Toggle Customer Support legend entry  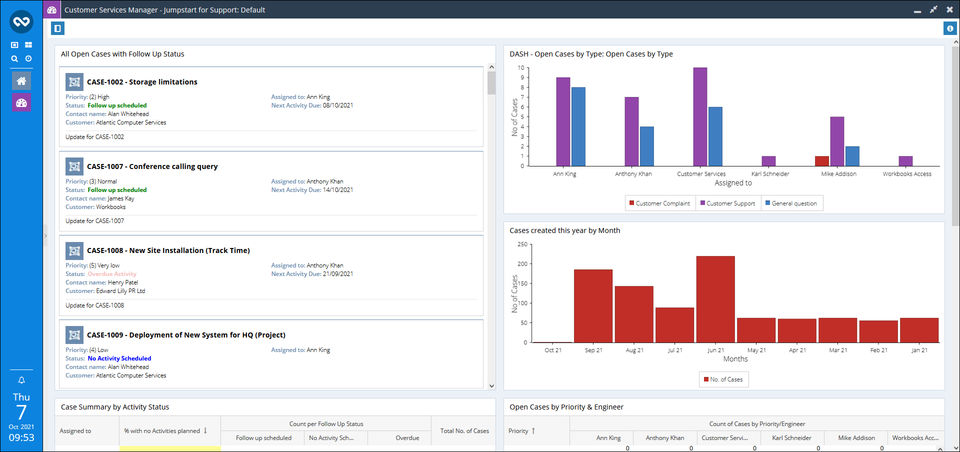point(727,203)
